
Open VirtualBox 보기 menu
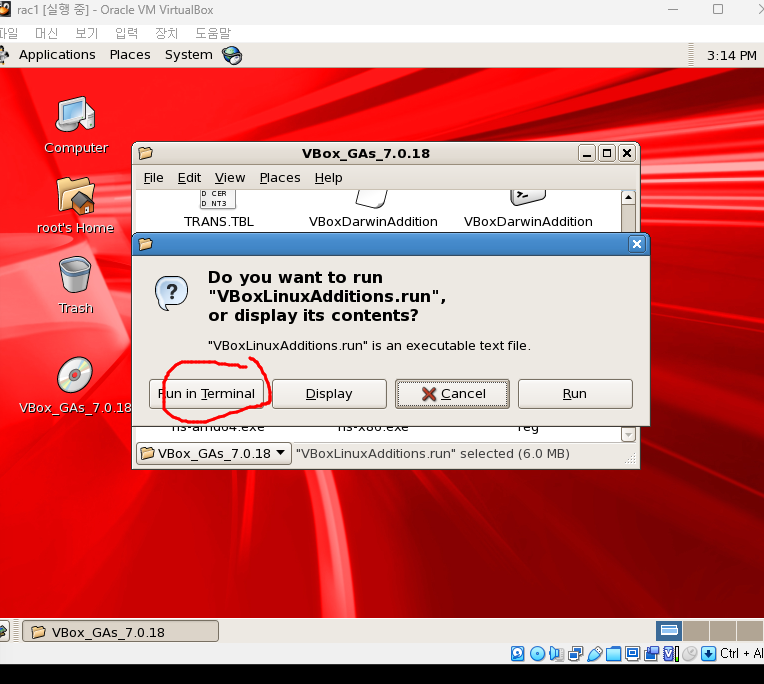pos(86,33)
